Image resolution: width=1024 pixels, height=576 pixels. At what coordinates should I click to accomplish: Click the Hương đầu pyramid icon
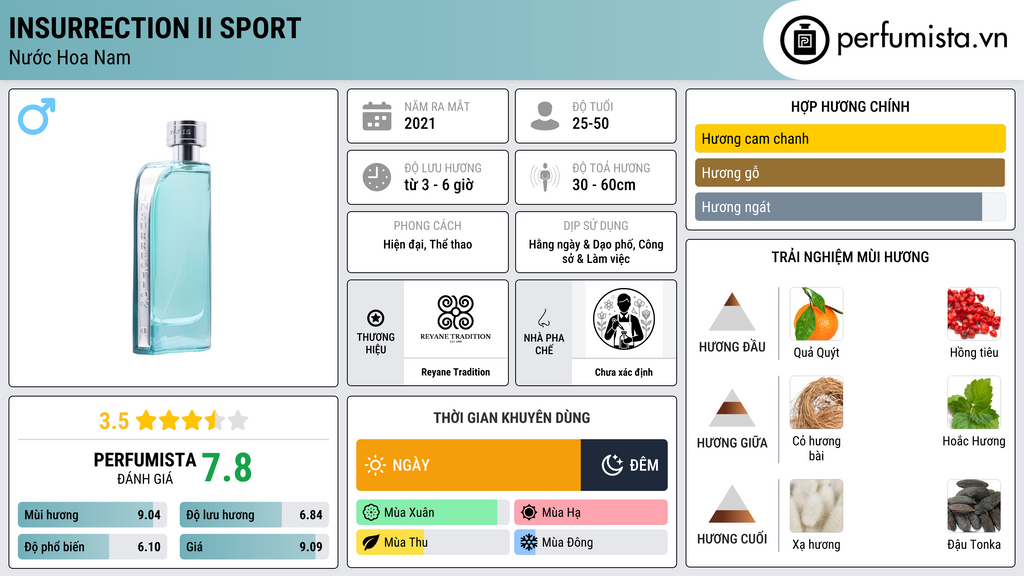732,312
